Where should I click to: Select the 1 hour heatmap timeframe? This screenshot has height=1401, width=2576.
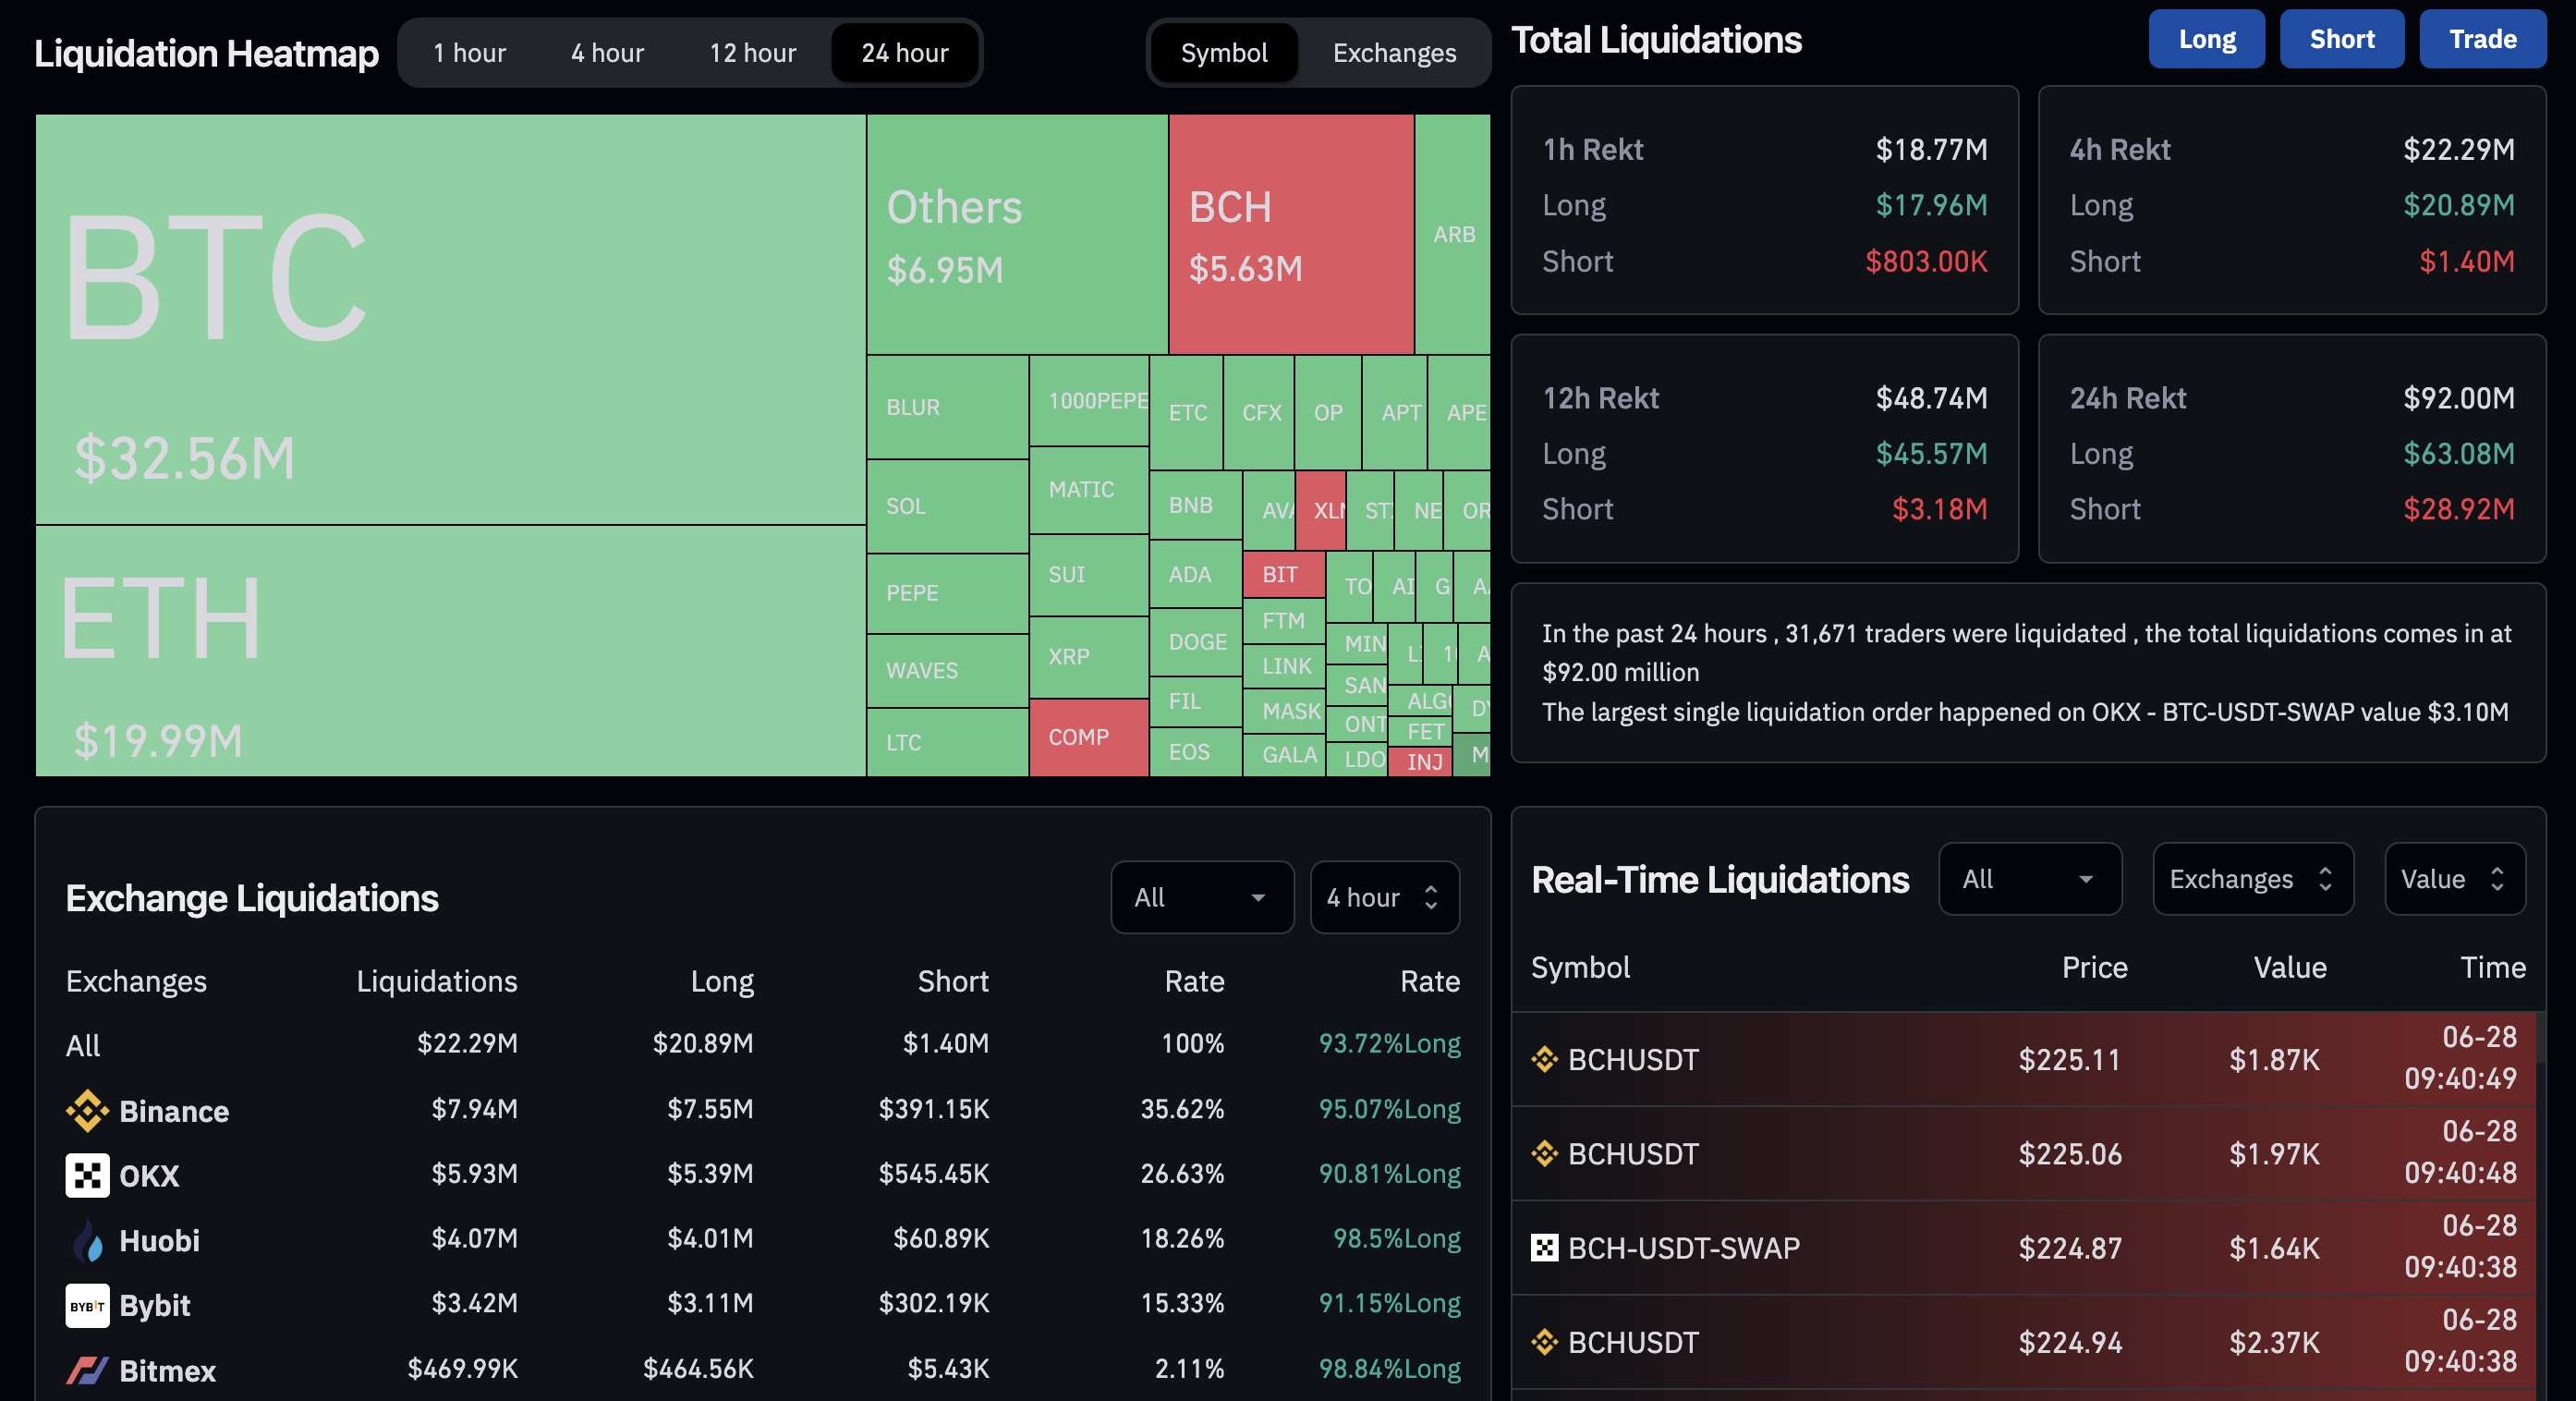click(469, 53)
